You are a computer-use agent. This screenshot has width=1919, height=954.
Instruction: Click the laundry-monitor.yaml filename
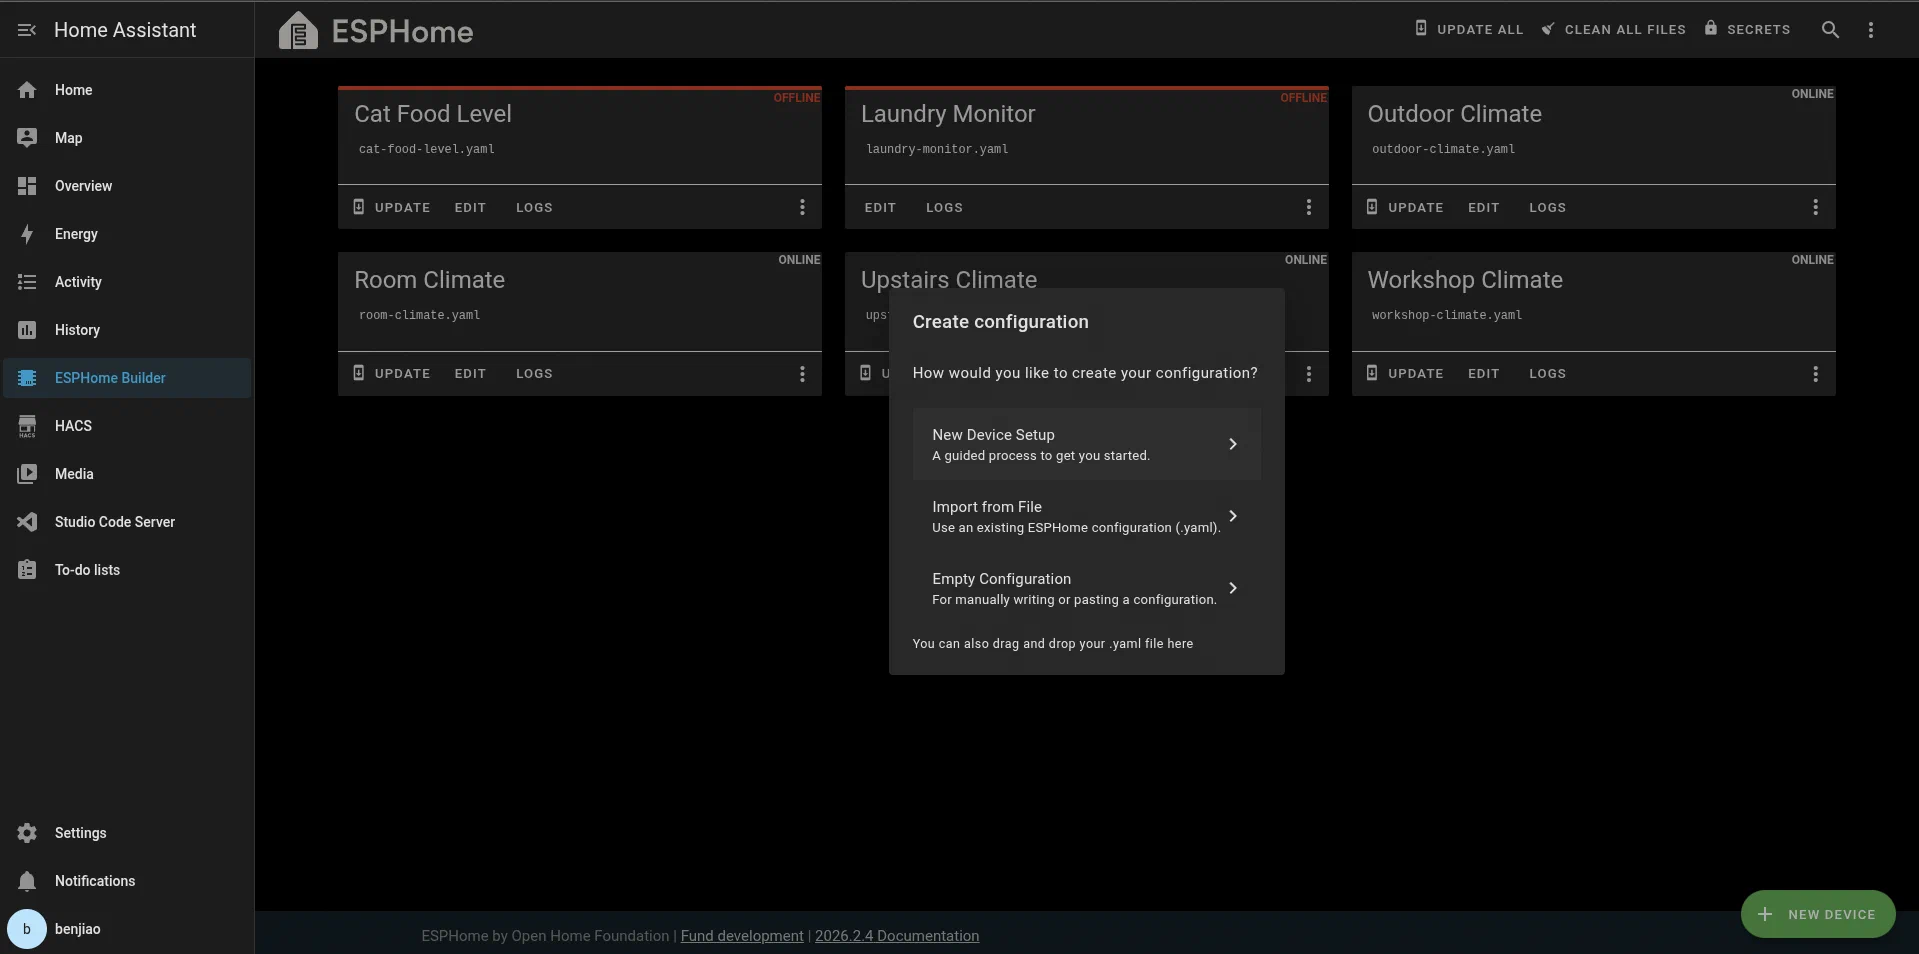(x=937, y=149)
